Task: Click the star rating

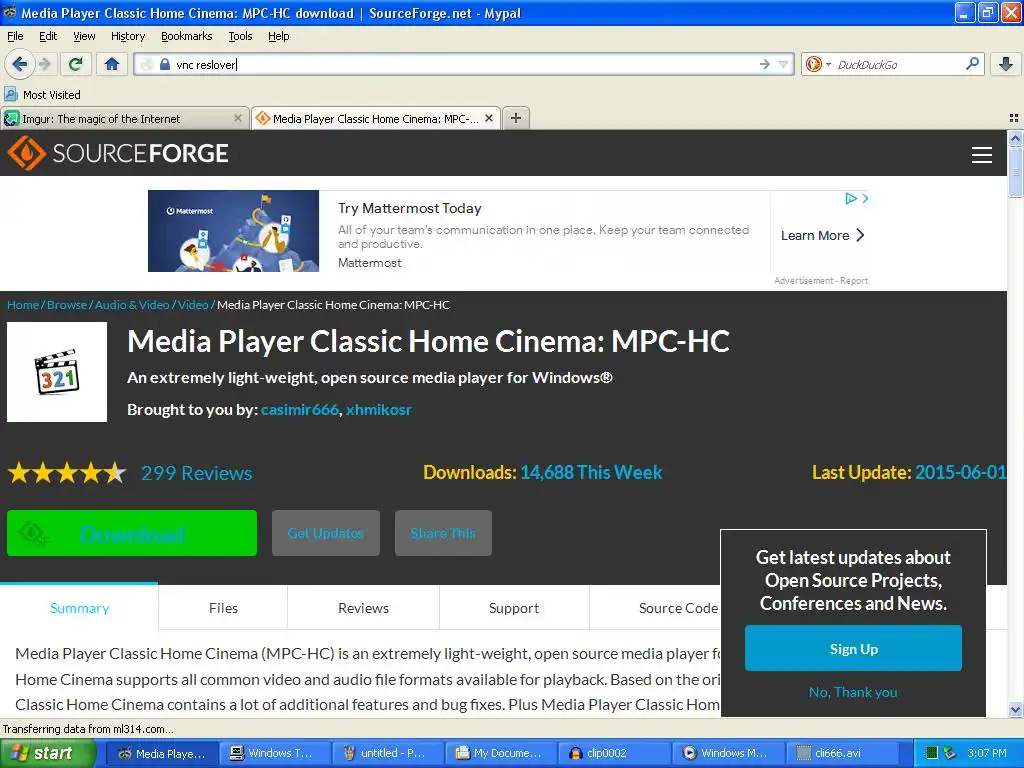Action: click(x=67, y=472)
